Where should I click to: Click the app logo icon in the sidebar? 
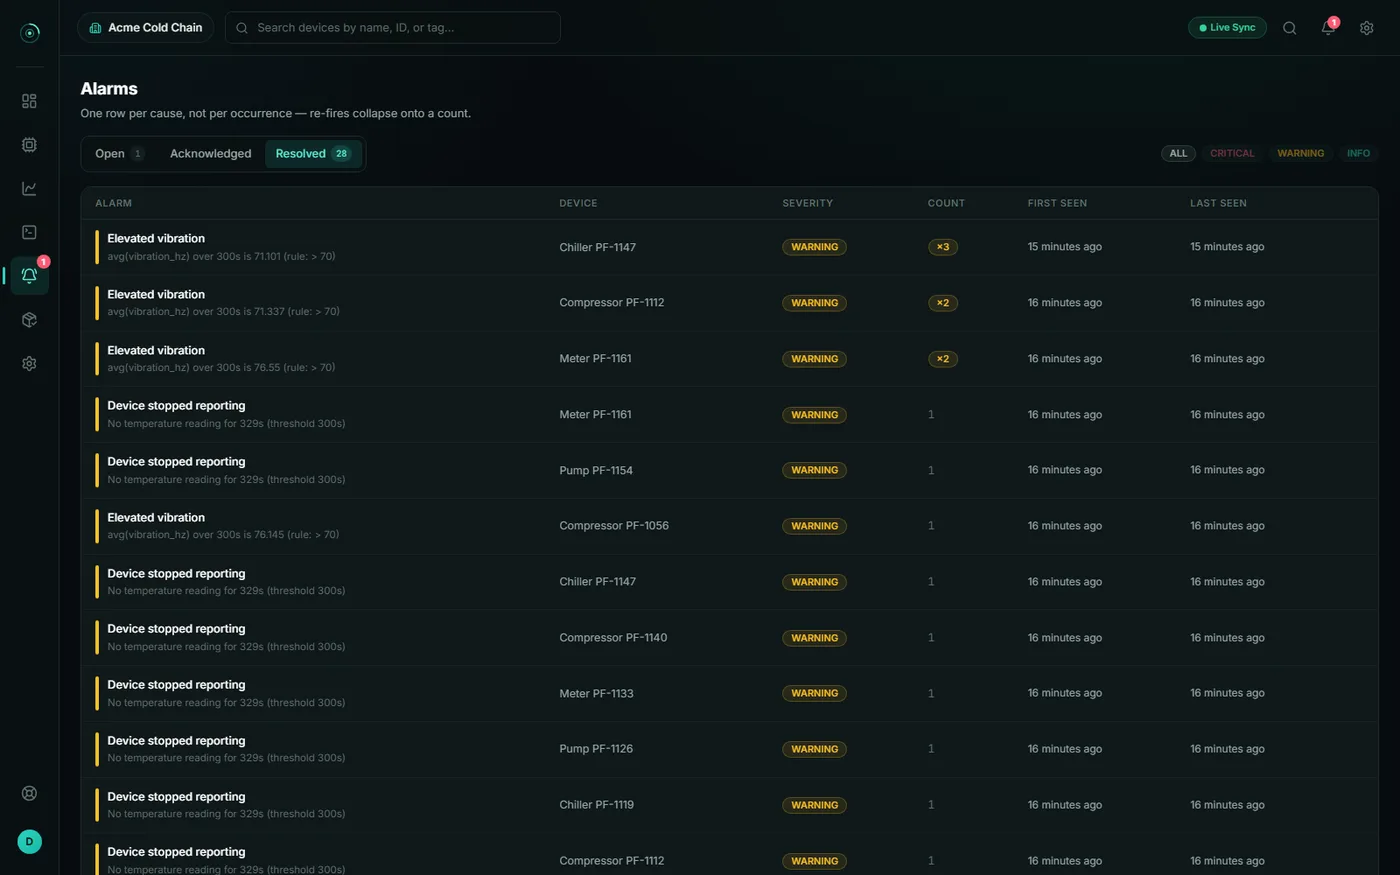30,33
